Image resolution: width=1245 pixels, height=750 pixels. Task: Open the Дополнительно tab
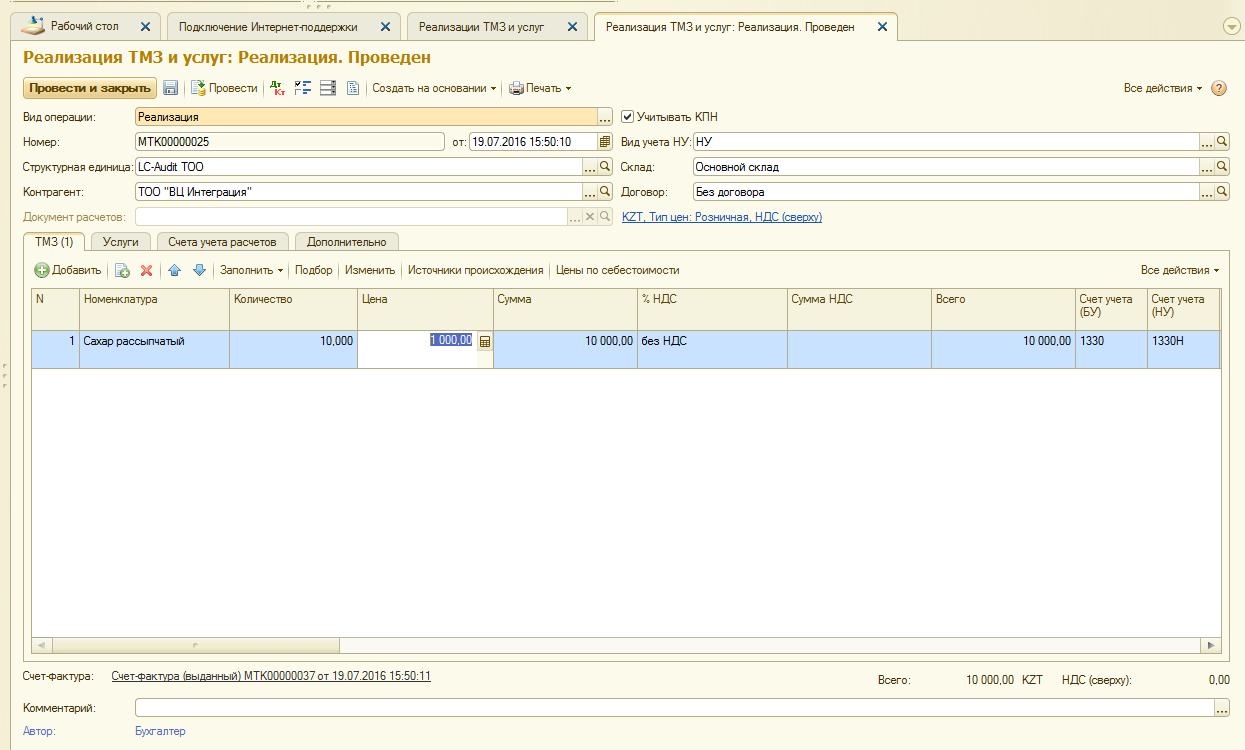(347, 241)
